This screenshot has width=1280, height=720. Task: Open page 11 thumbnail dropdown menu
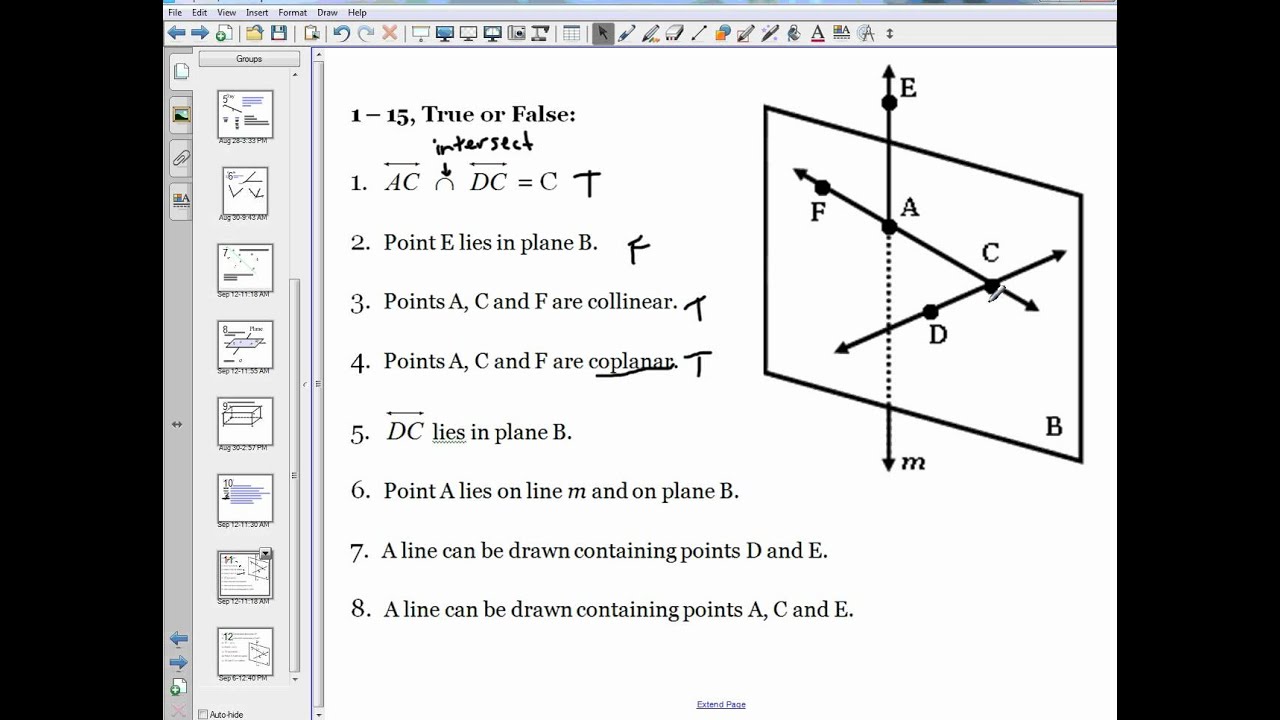tap(266, 554)
